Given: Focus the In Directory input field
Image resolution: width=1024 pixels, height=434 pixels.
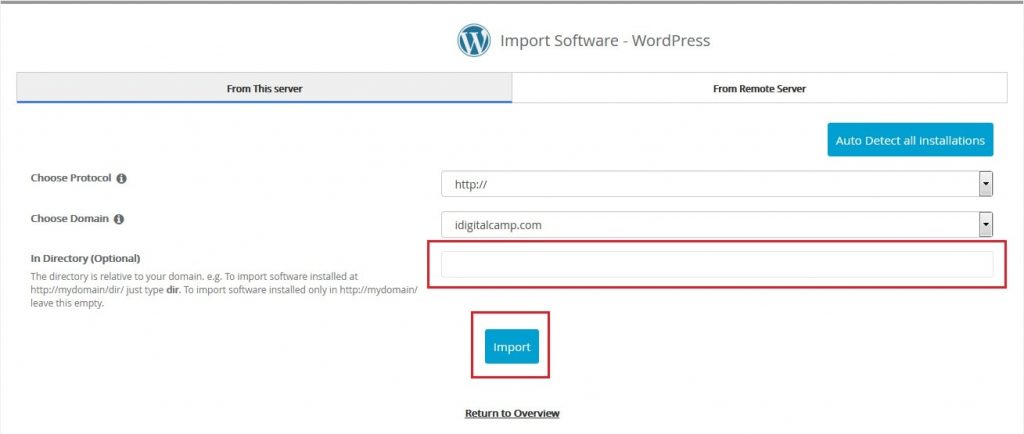Looking at the screenshot, I should click(x=717, y=264).
